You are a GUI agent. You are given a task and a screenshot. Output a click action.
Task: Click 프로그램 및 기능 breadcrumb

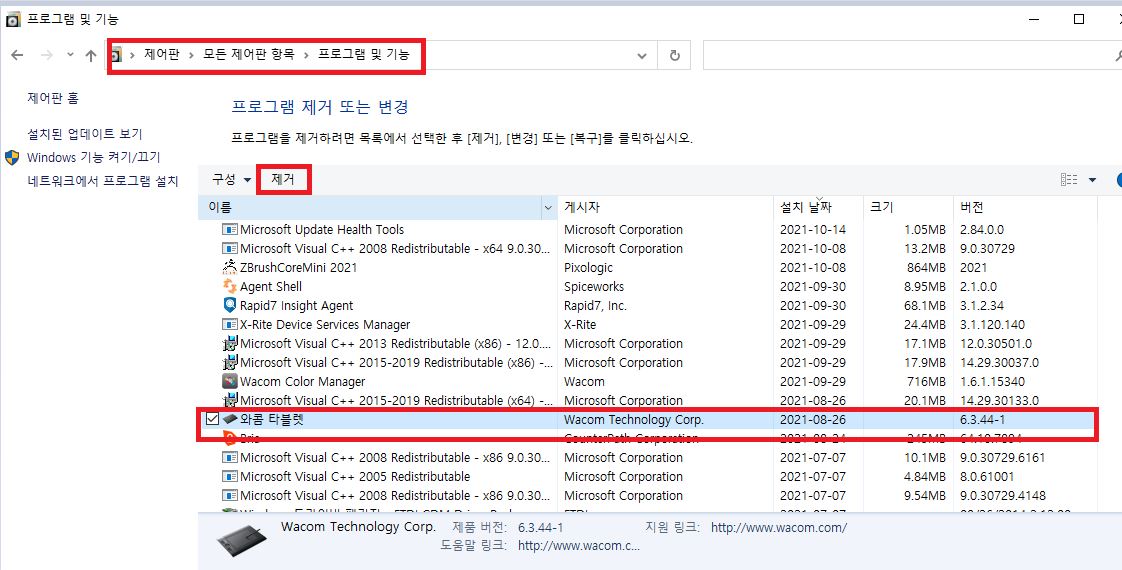(x=364, y=54)
